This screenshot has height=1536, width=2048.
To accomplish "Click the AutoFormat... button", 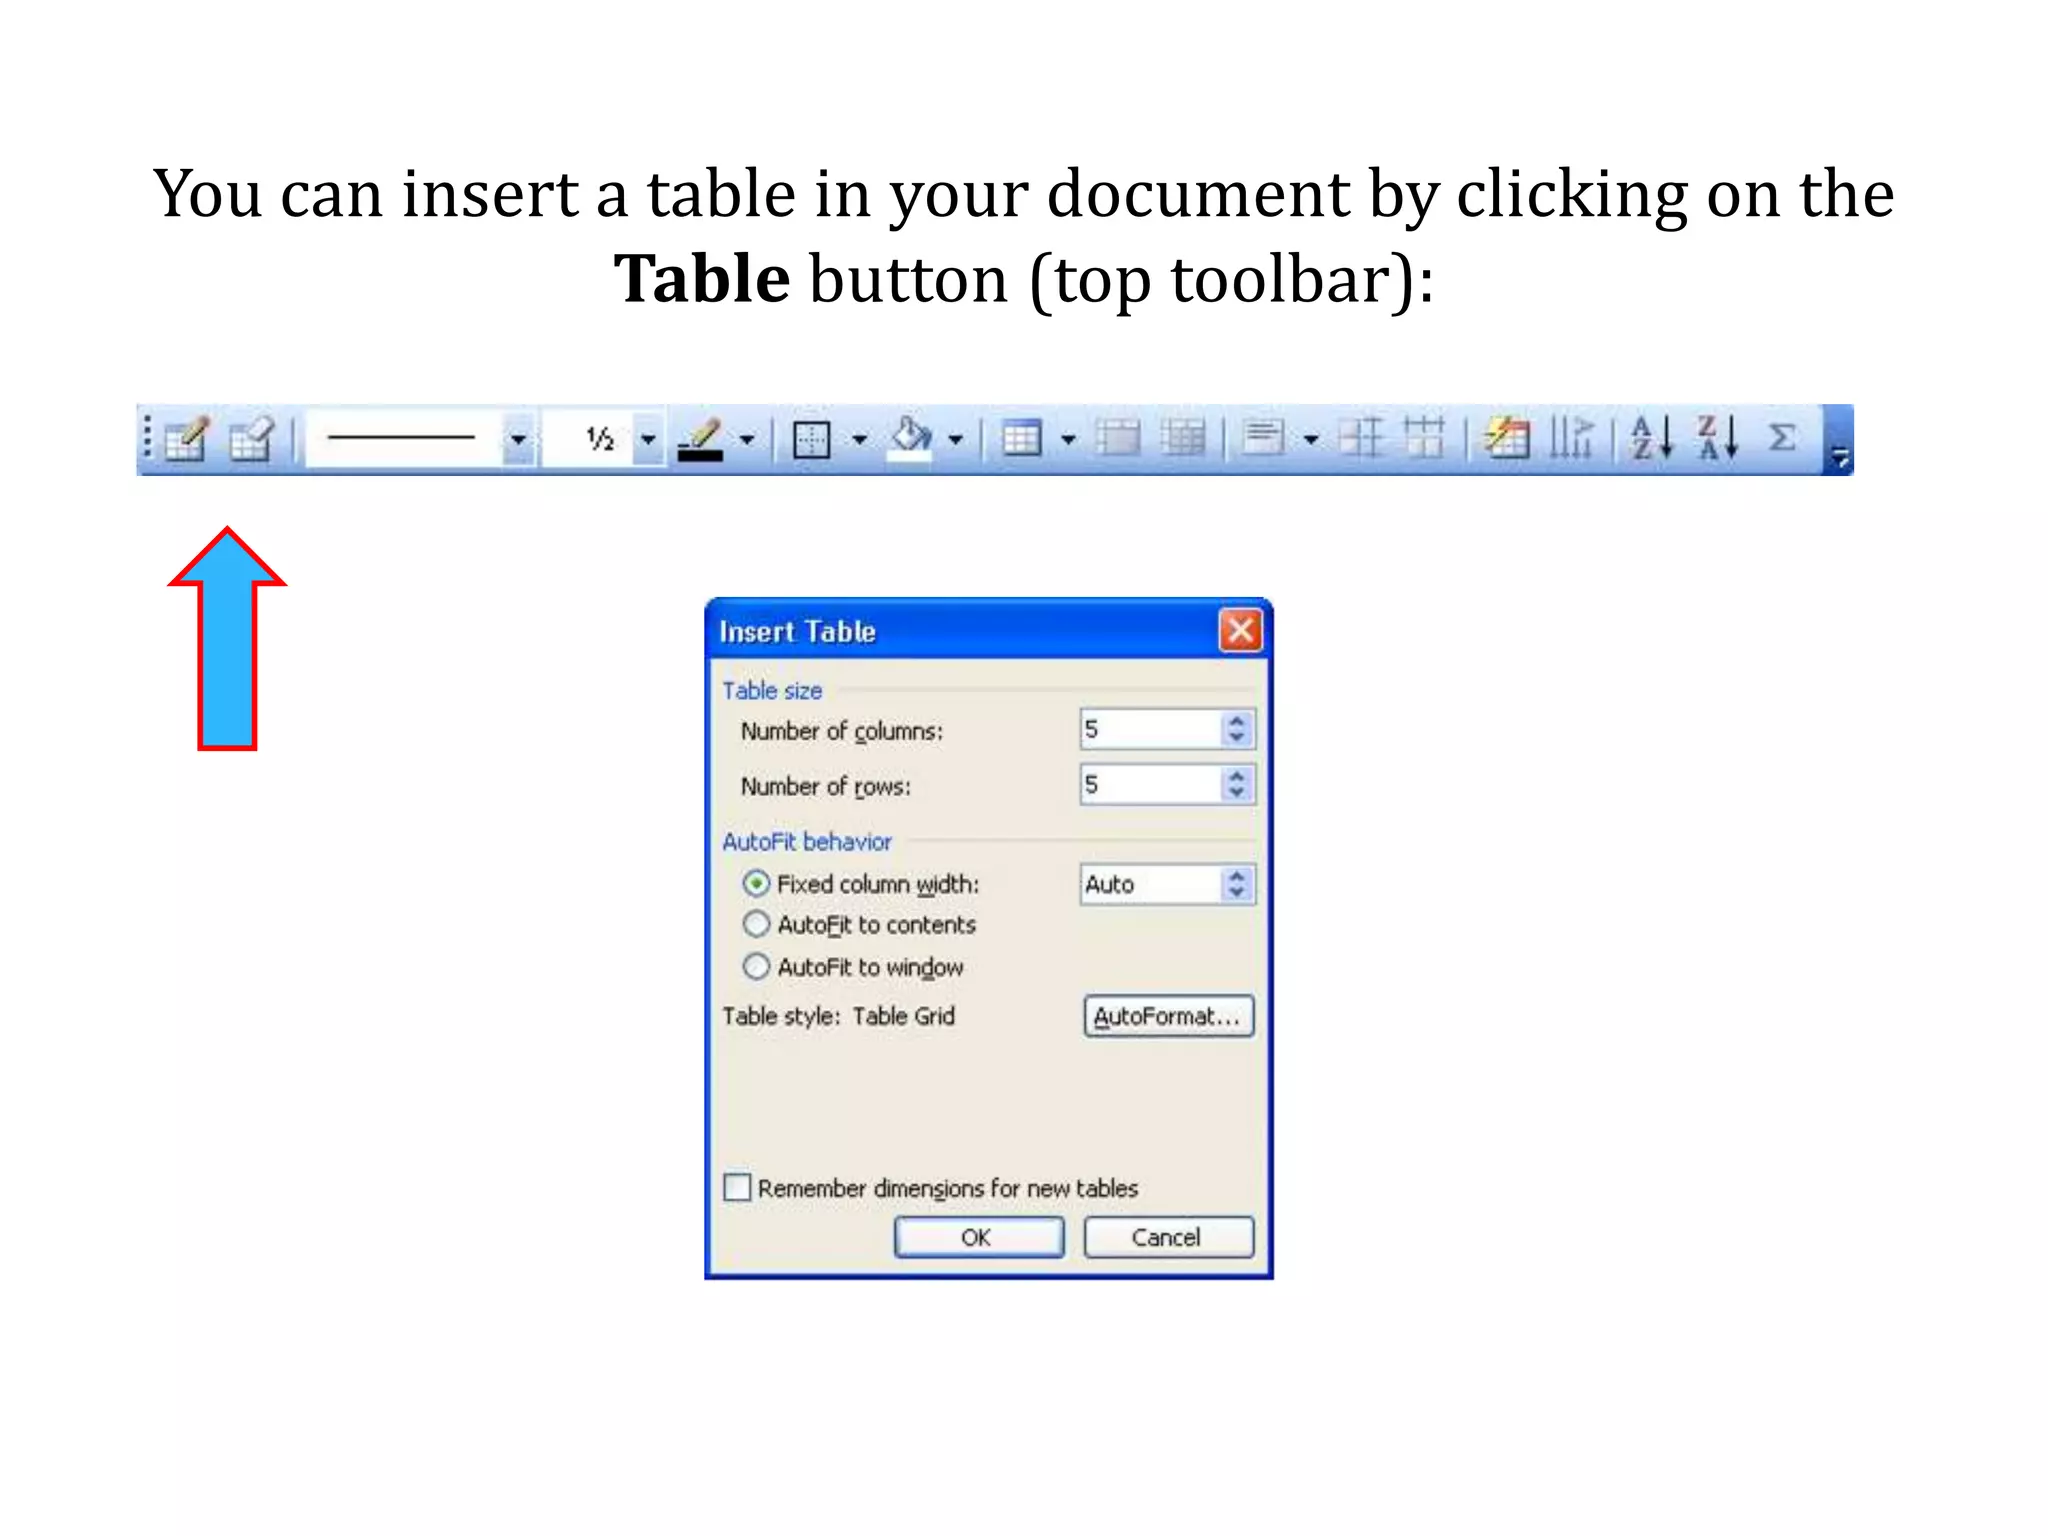I will [1168, 1016].
